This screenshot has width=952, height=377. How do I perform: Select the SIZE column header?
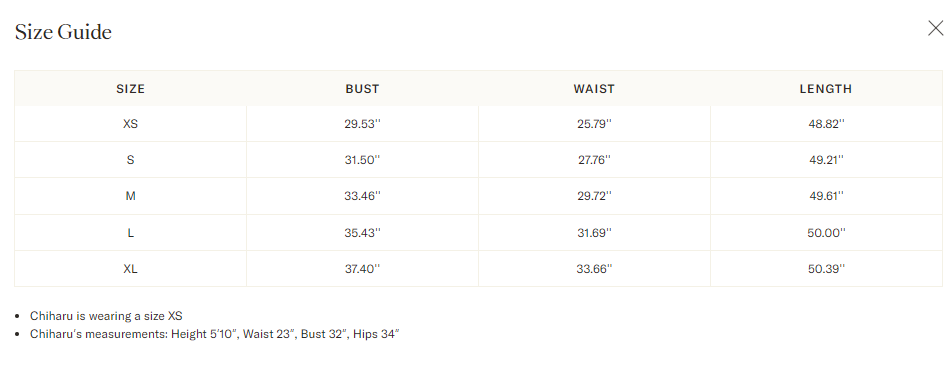131,89
